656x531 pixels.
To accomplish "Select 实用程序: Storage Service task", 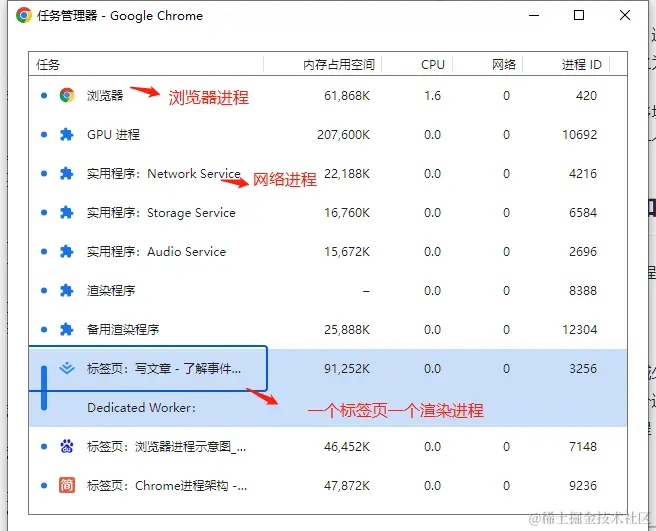I will 161,213.
